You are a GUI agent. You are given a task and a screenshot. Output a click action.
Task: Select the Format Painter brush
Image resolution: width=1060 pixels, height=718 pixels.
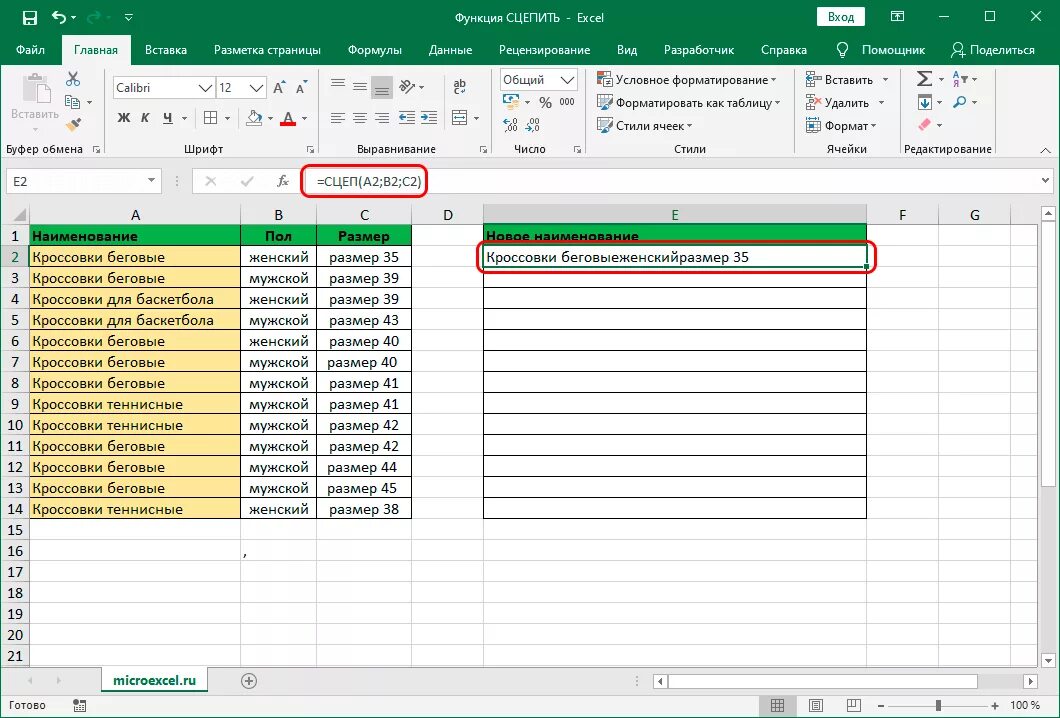73,124
